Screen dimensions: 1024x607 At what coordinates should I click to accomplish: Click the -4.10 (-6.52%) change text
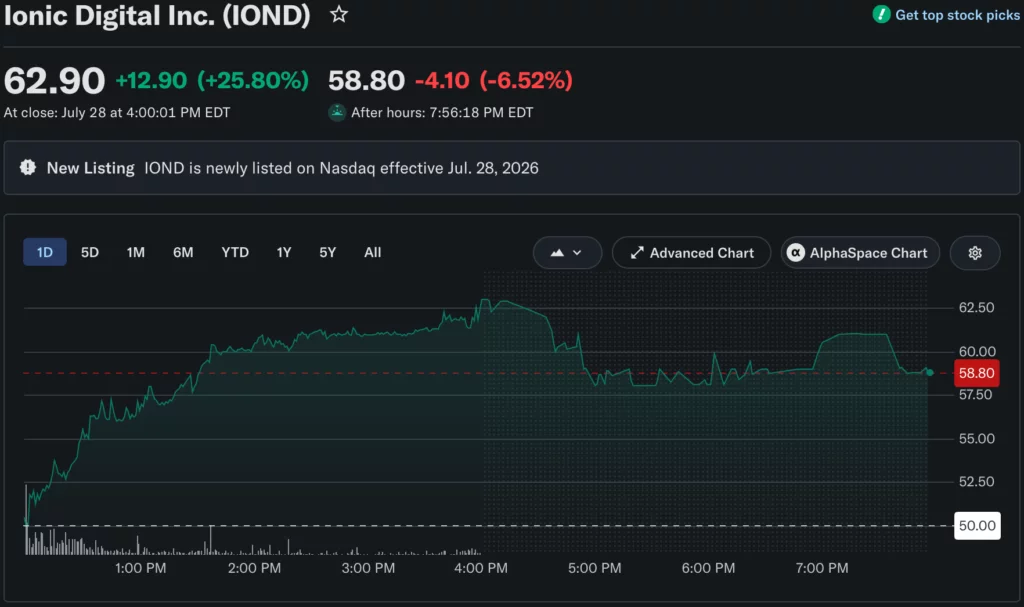tap(494, 80)
